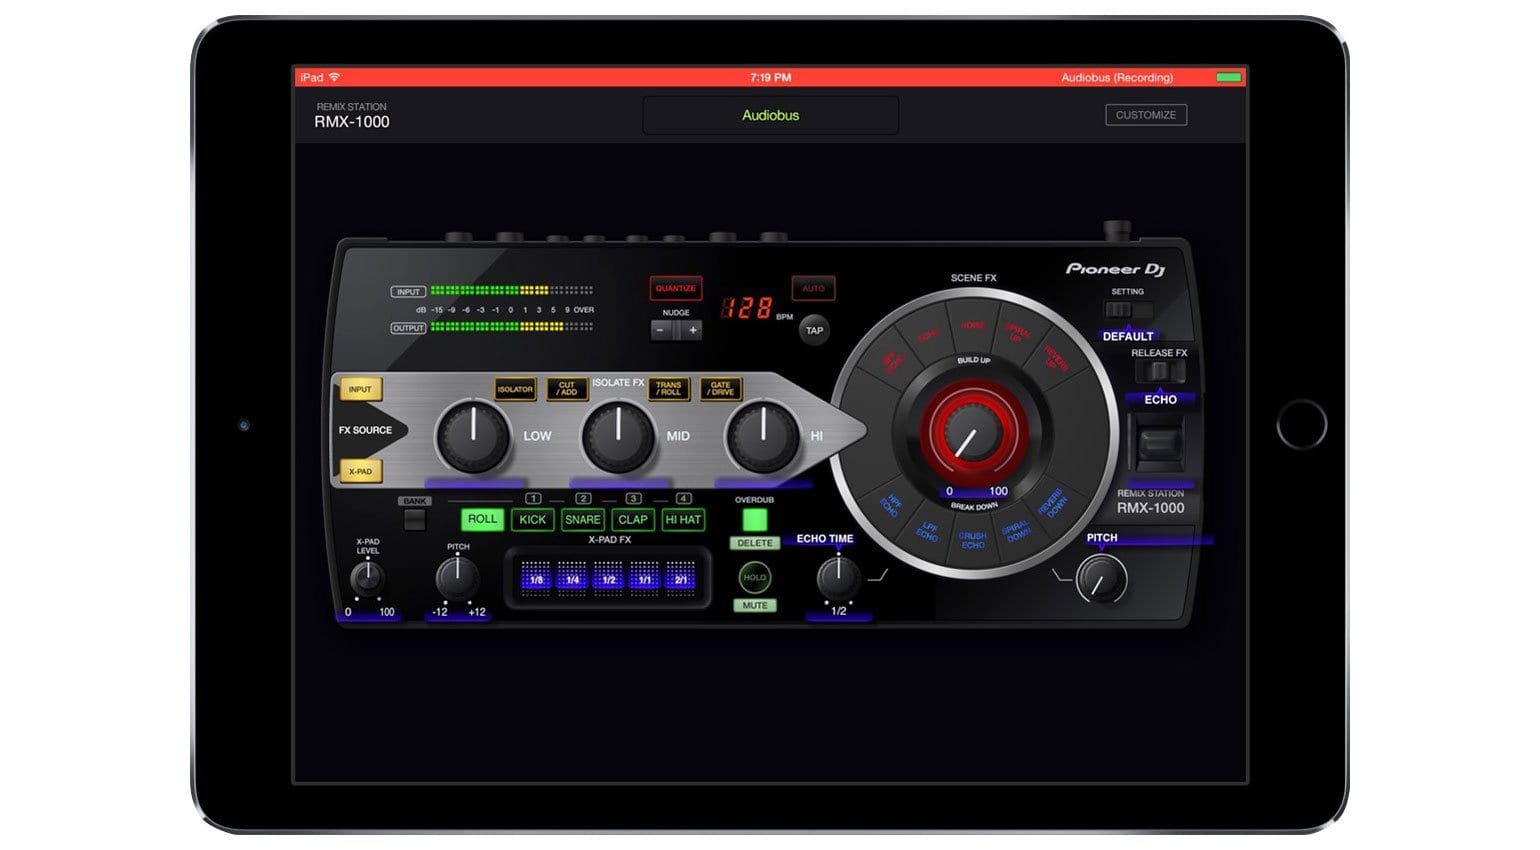The width and height of the screenshot is (1540, 850).
Task: Select the Kick pad in X-Pad FX
Action: [x=533, y=519]
